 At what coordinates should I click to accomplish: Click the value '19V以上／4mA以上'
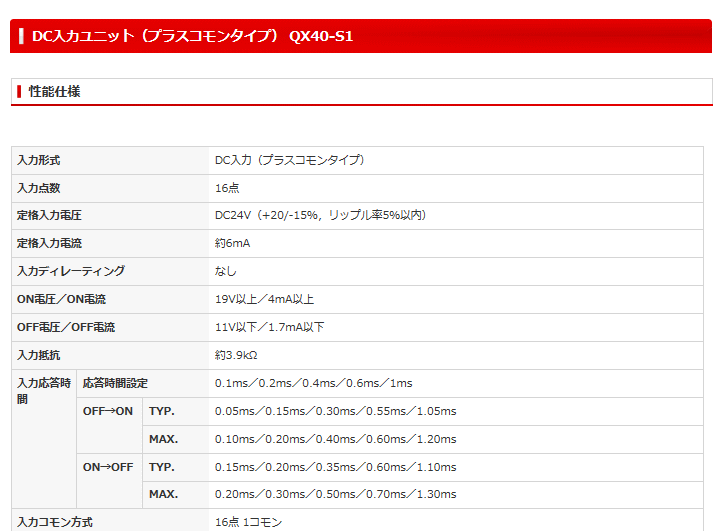(264, 299)
